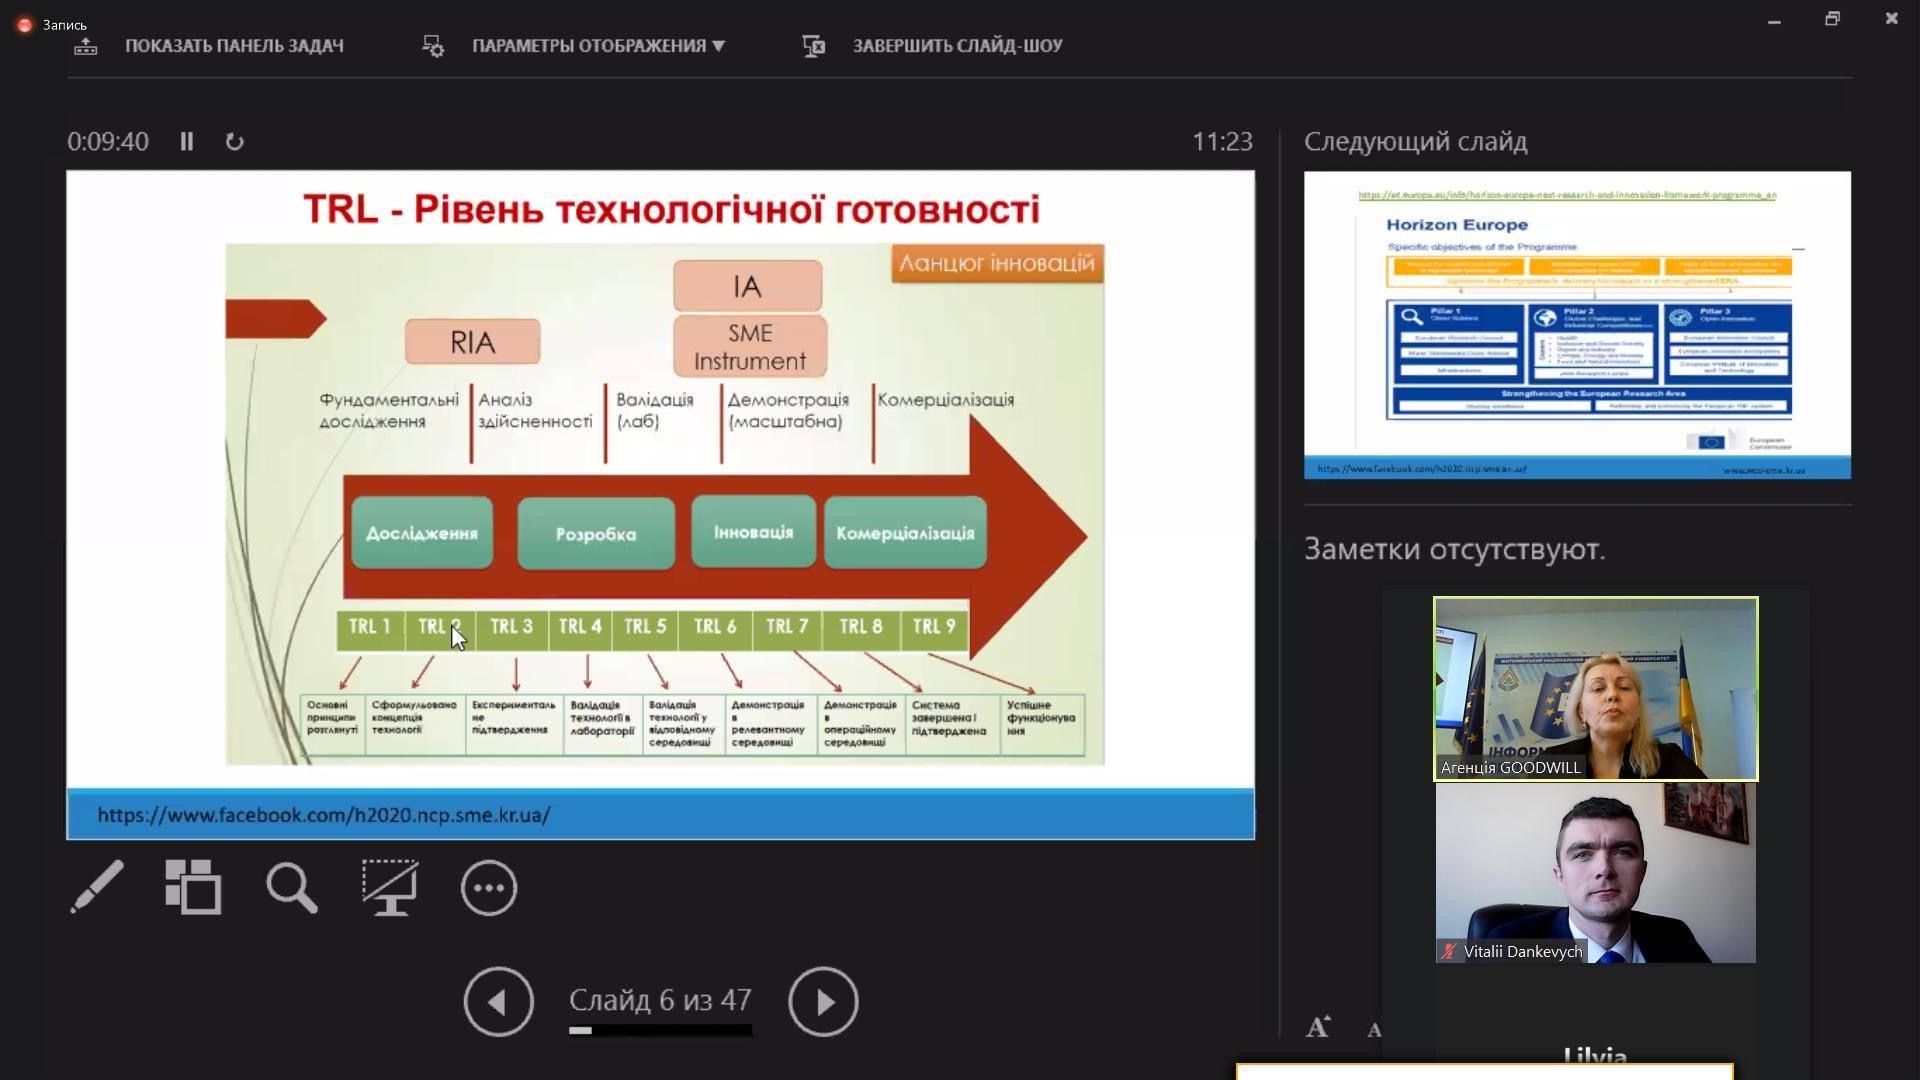
Task: Increase notes text size
Action: (1318, 1027)
